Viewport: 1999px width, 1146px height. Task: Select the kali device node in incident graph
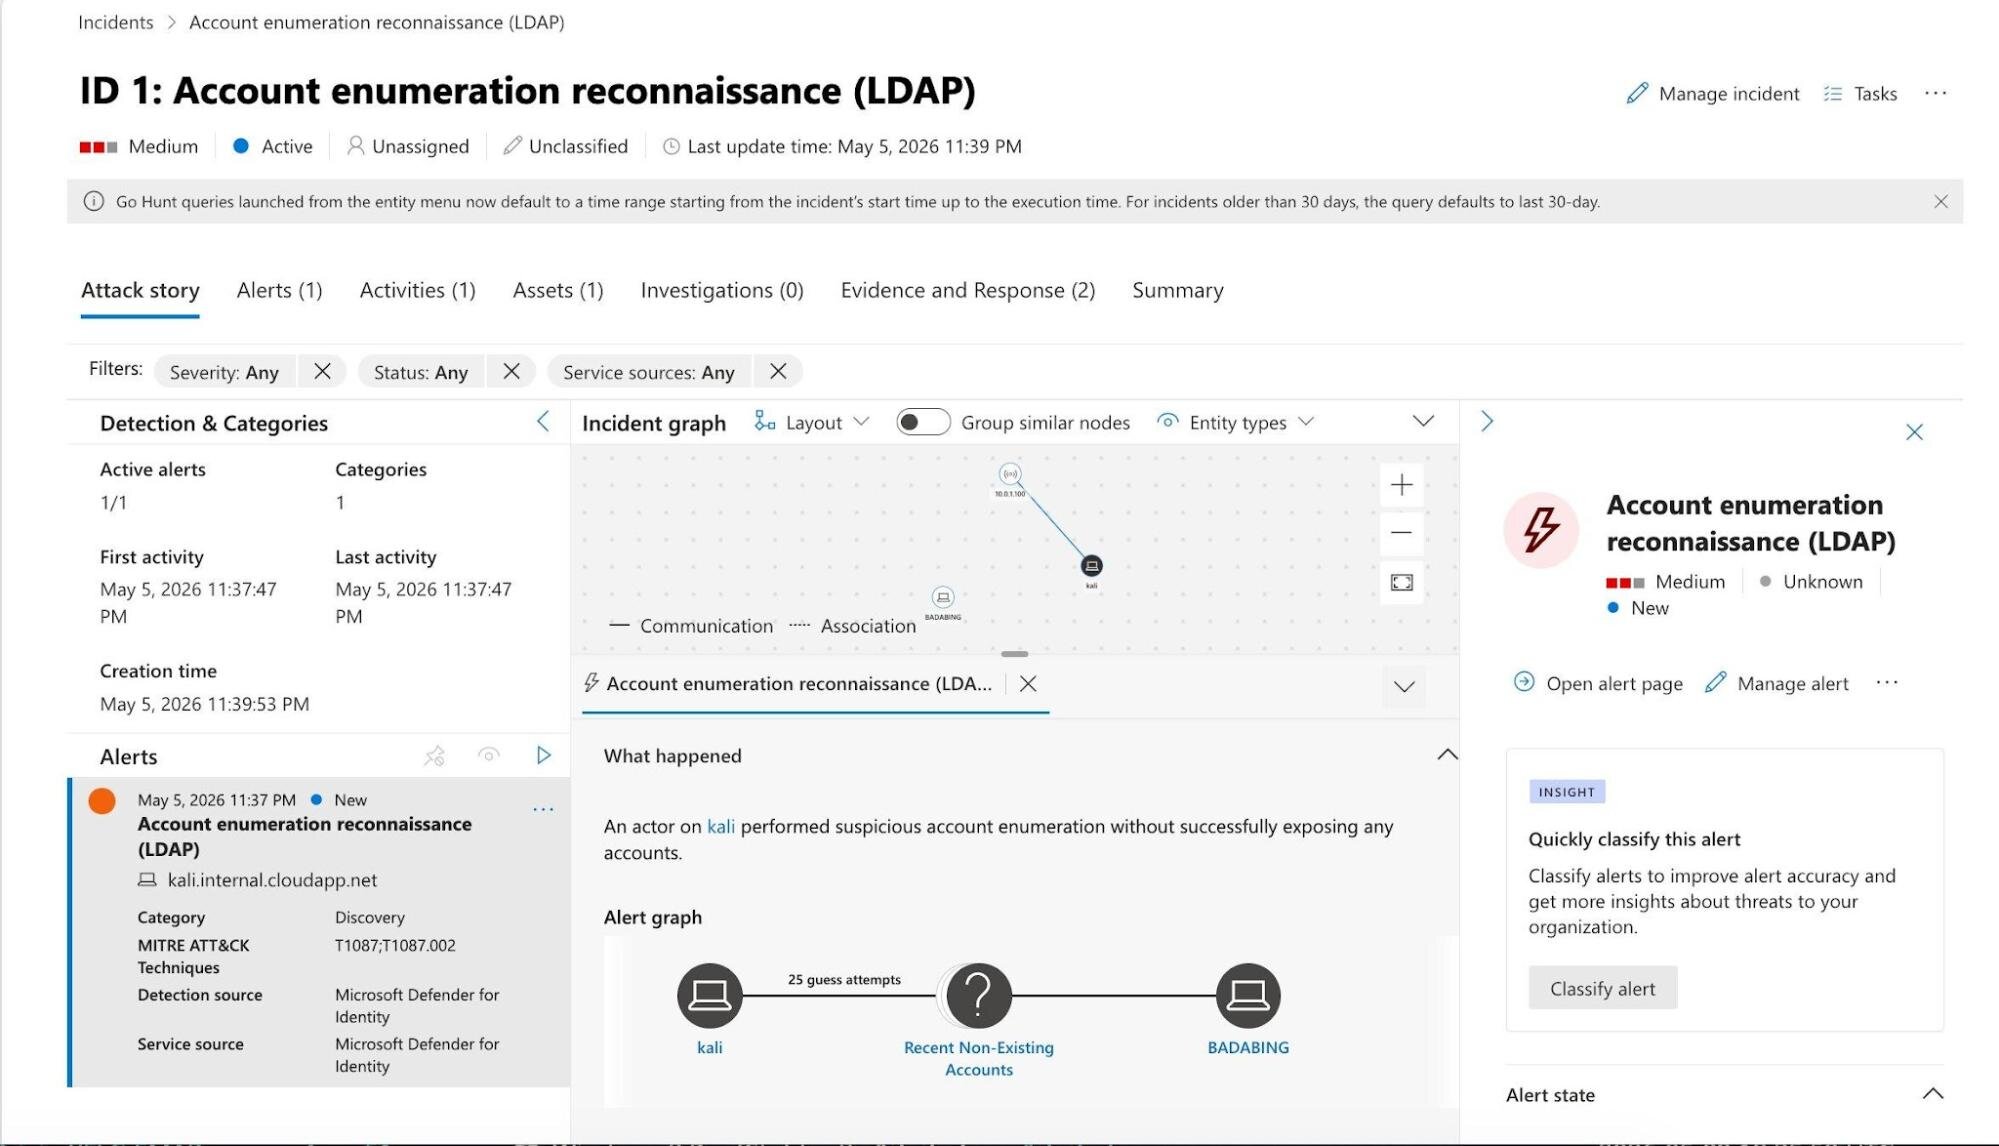click(x=1091, y=566)
